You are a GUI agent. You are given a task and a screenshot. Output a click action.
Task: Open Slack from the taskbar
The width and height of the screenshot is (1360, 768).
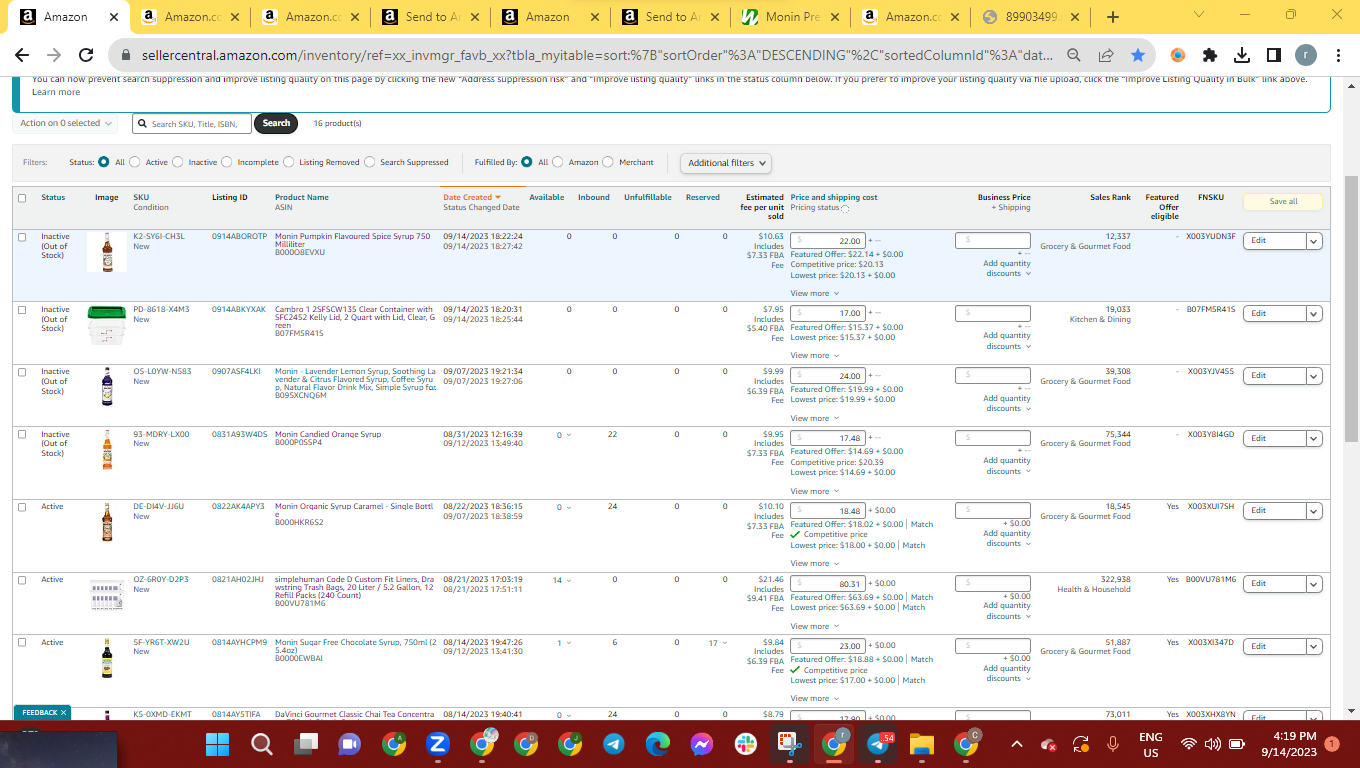click(745, 744)
